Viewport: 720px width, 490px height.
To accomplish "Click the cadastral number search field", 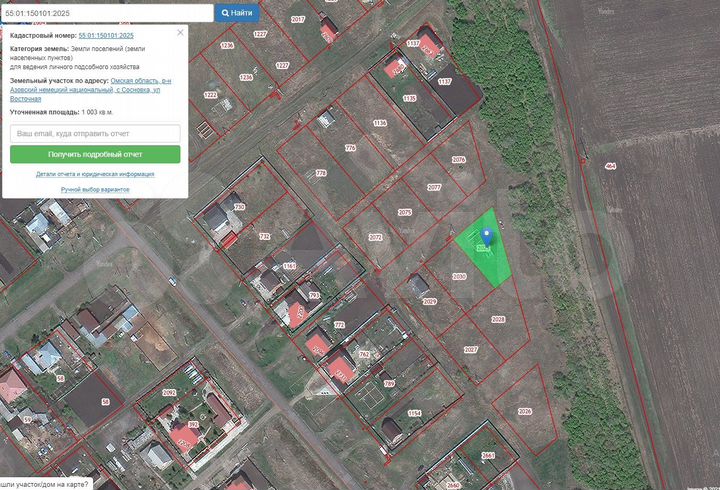I will [107, 13].
